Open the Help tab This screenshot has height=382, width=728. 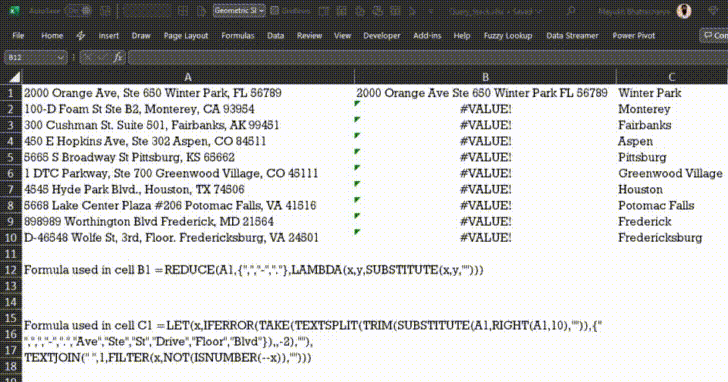pyautogui.click(x=462, y=36)
